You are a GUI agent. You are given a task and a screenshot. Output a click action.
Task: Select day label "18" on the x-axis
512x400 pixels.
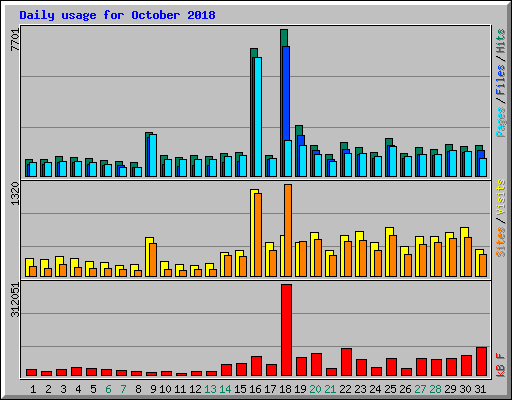click(x=285, y=389)
